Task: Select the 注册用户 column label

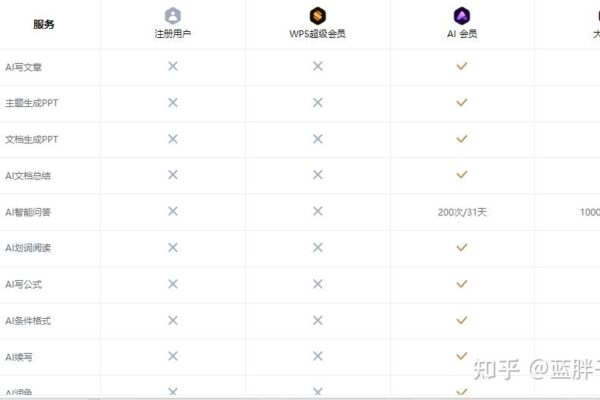Action: (173, 34)
